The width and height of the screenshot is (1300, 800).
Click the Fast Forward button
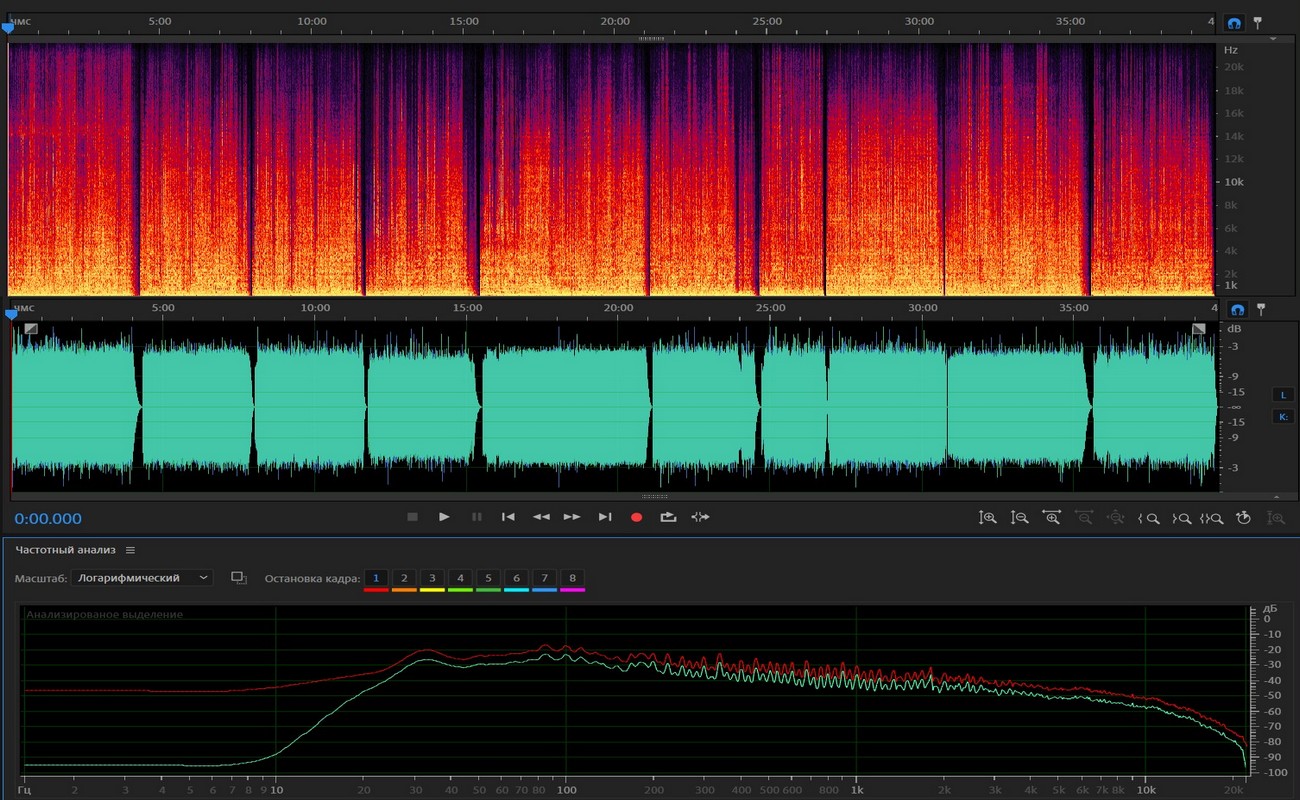pyautogui.click(x=572, y=517)
